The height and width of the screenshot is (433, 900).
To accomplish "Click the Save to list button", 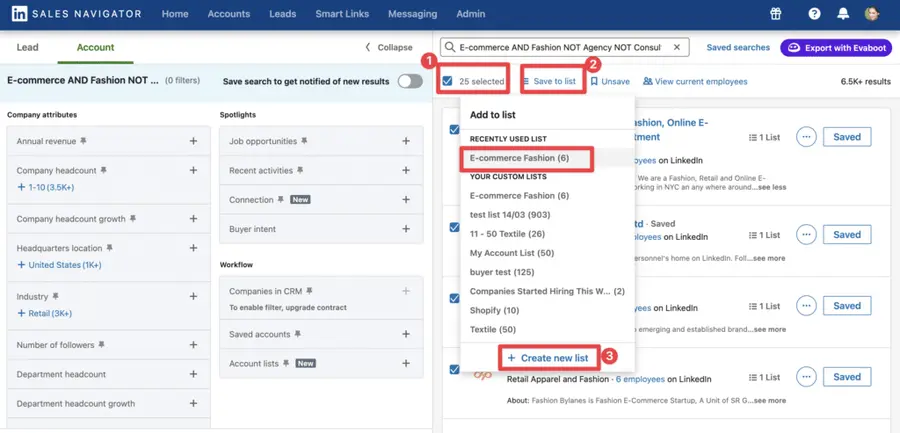I will 549,82.
